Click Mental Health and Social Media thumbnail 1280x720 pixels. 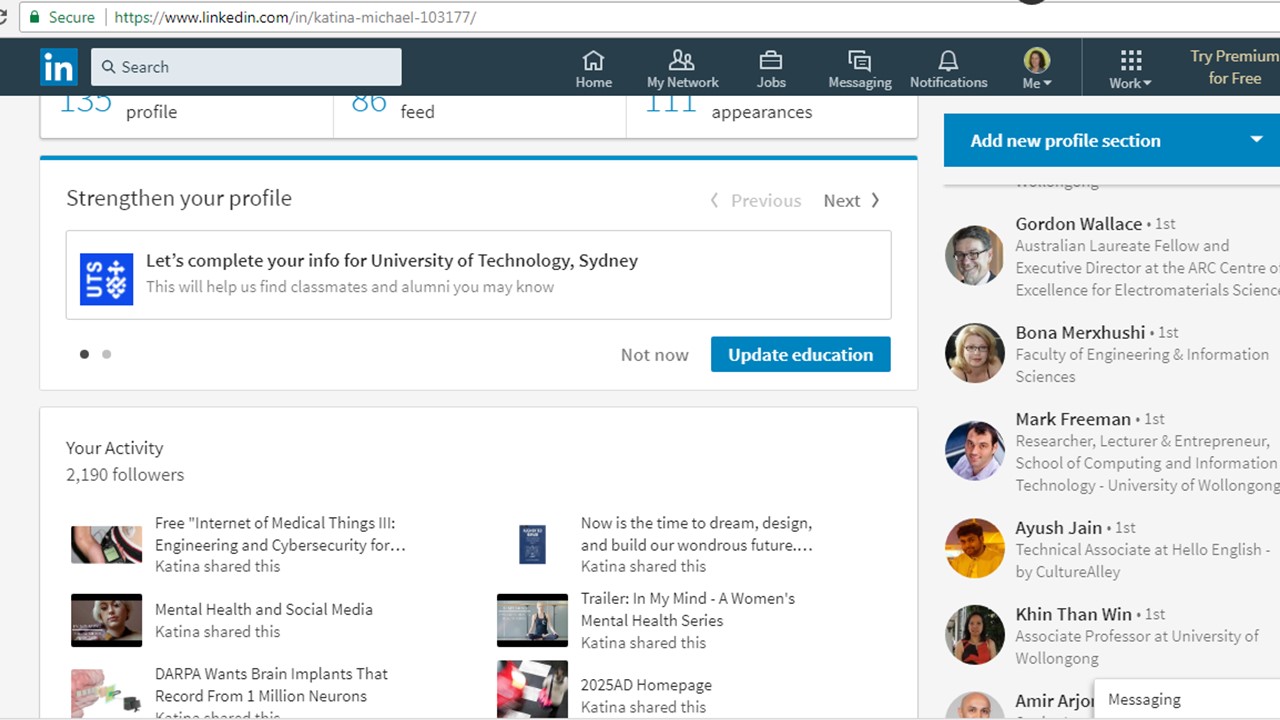pos(106,620)
